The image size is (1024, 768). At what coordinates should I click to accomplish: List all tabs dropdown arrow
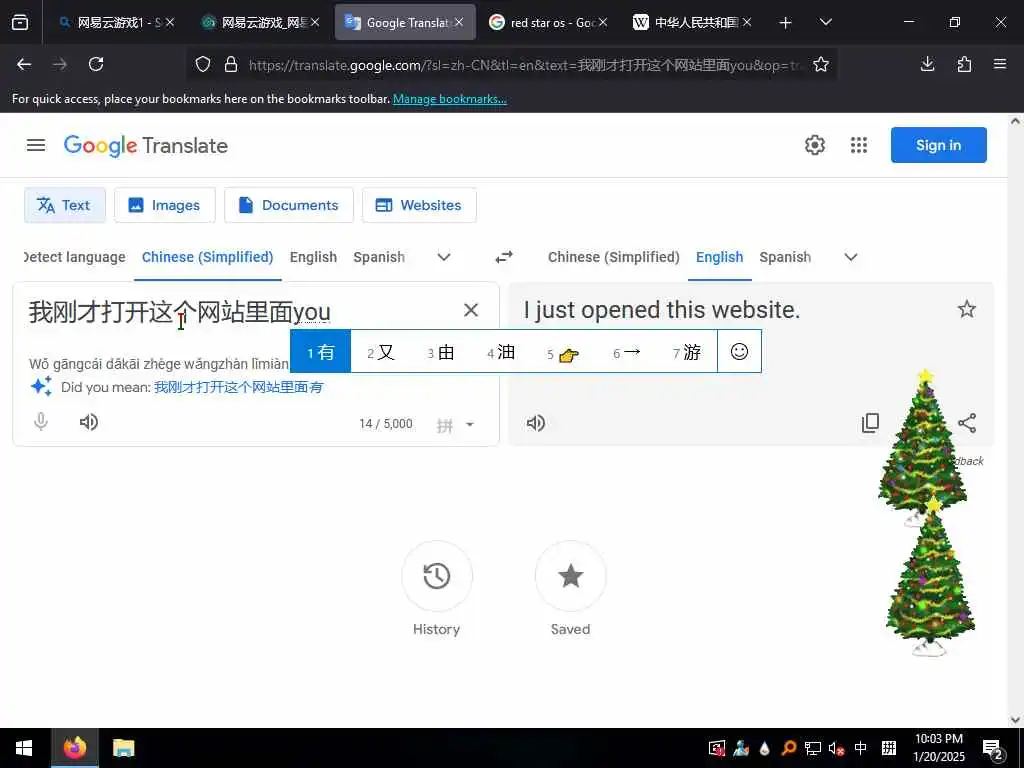(x=825, y=22)
